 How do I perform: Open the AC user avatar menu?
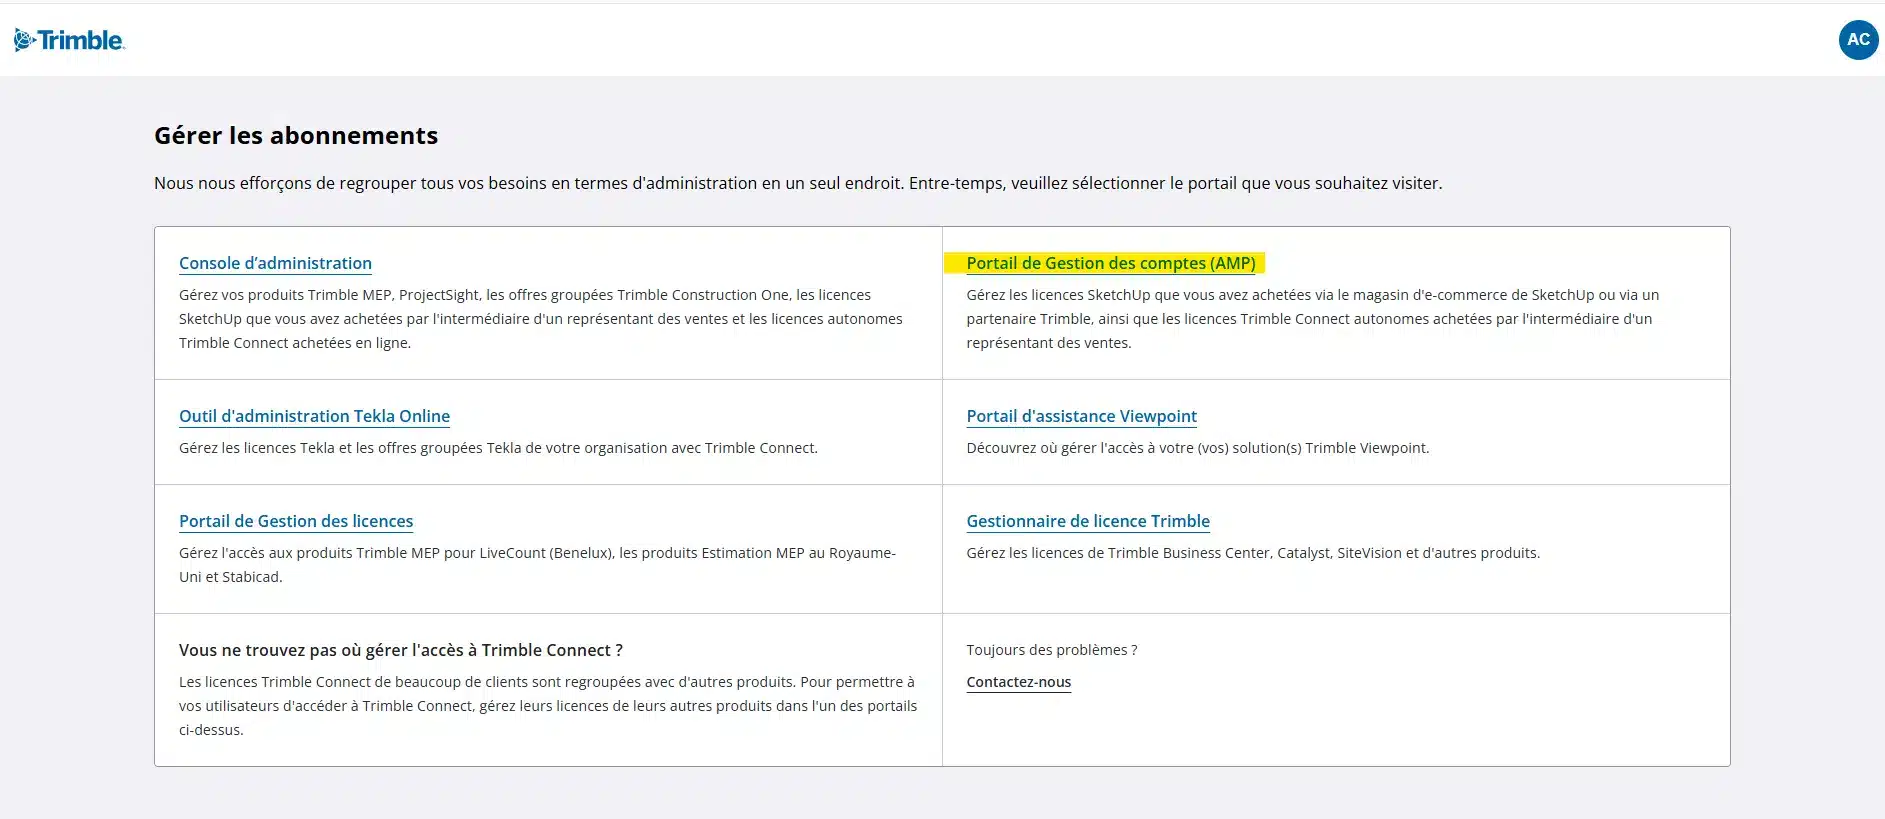(x=1858, y=40)
